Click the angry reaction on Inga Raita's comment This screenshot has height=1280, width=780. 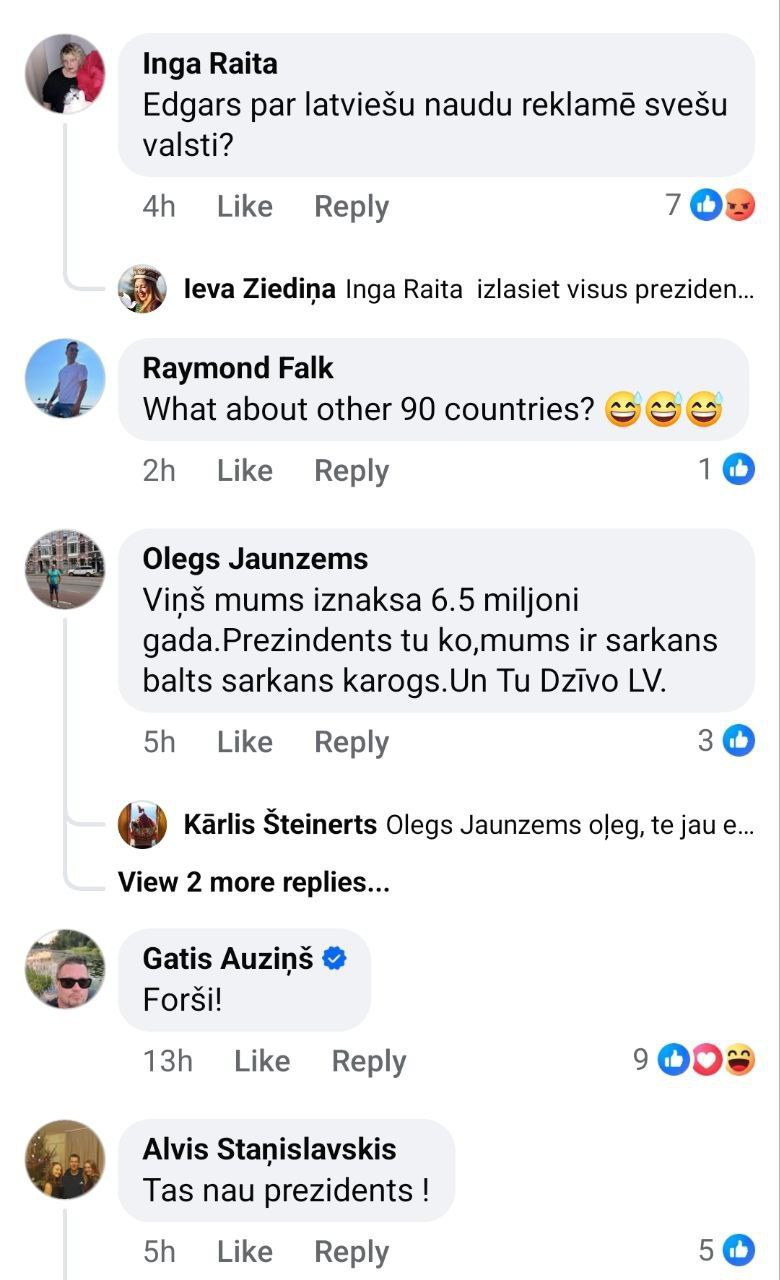click(x=739, y=206)
